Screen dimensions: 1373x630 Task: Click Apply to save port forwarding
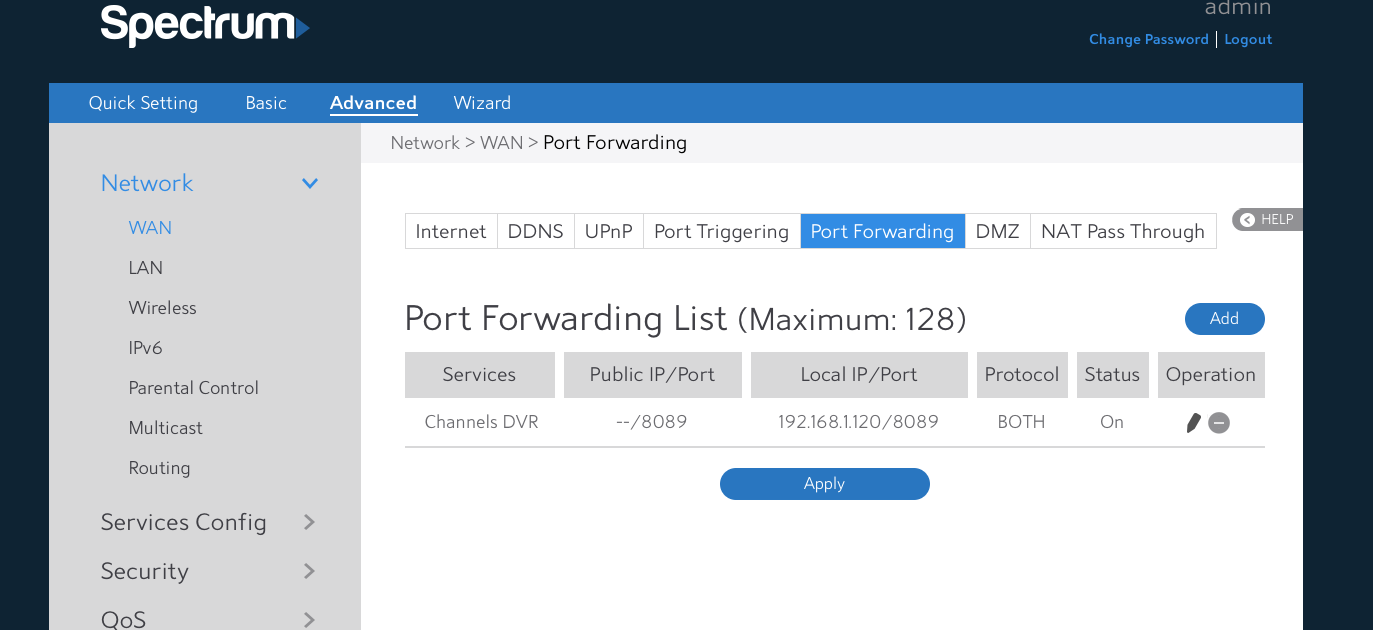tap(824, 484)
